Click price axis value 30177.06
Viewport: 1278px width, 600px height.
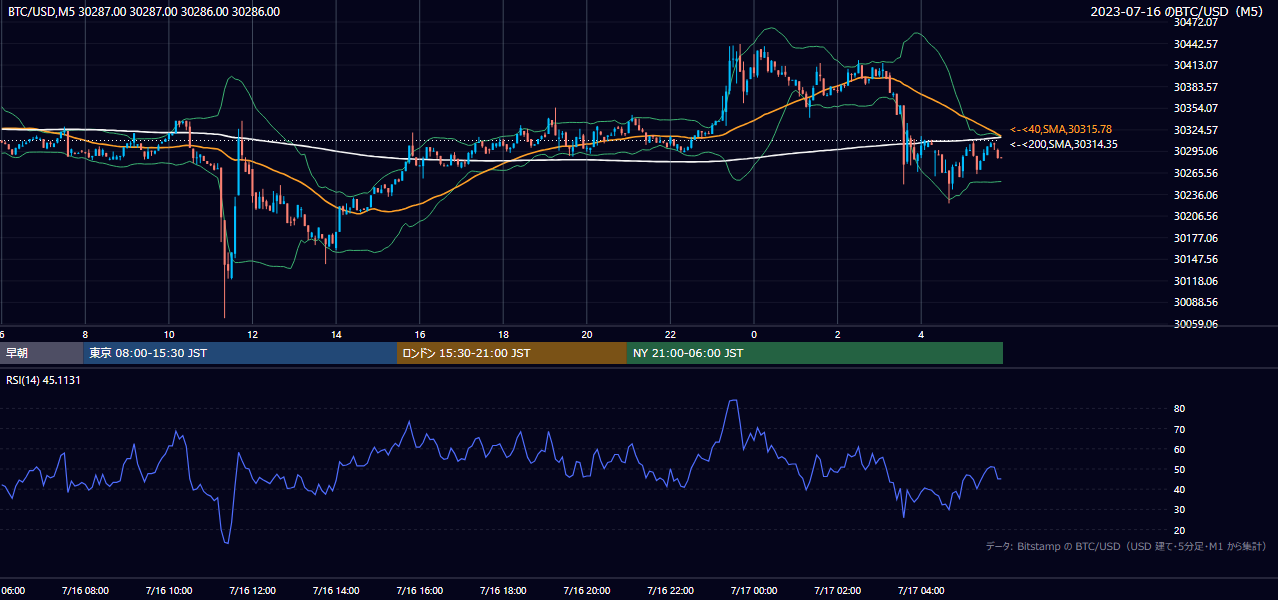(1196, 238)
